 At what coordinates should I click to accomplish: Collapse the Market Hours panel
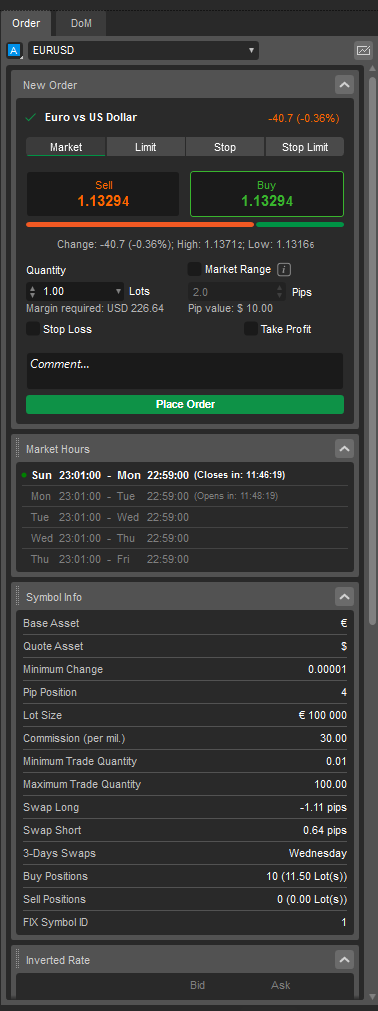pos(344,449)
